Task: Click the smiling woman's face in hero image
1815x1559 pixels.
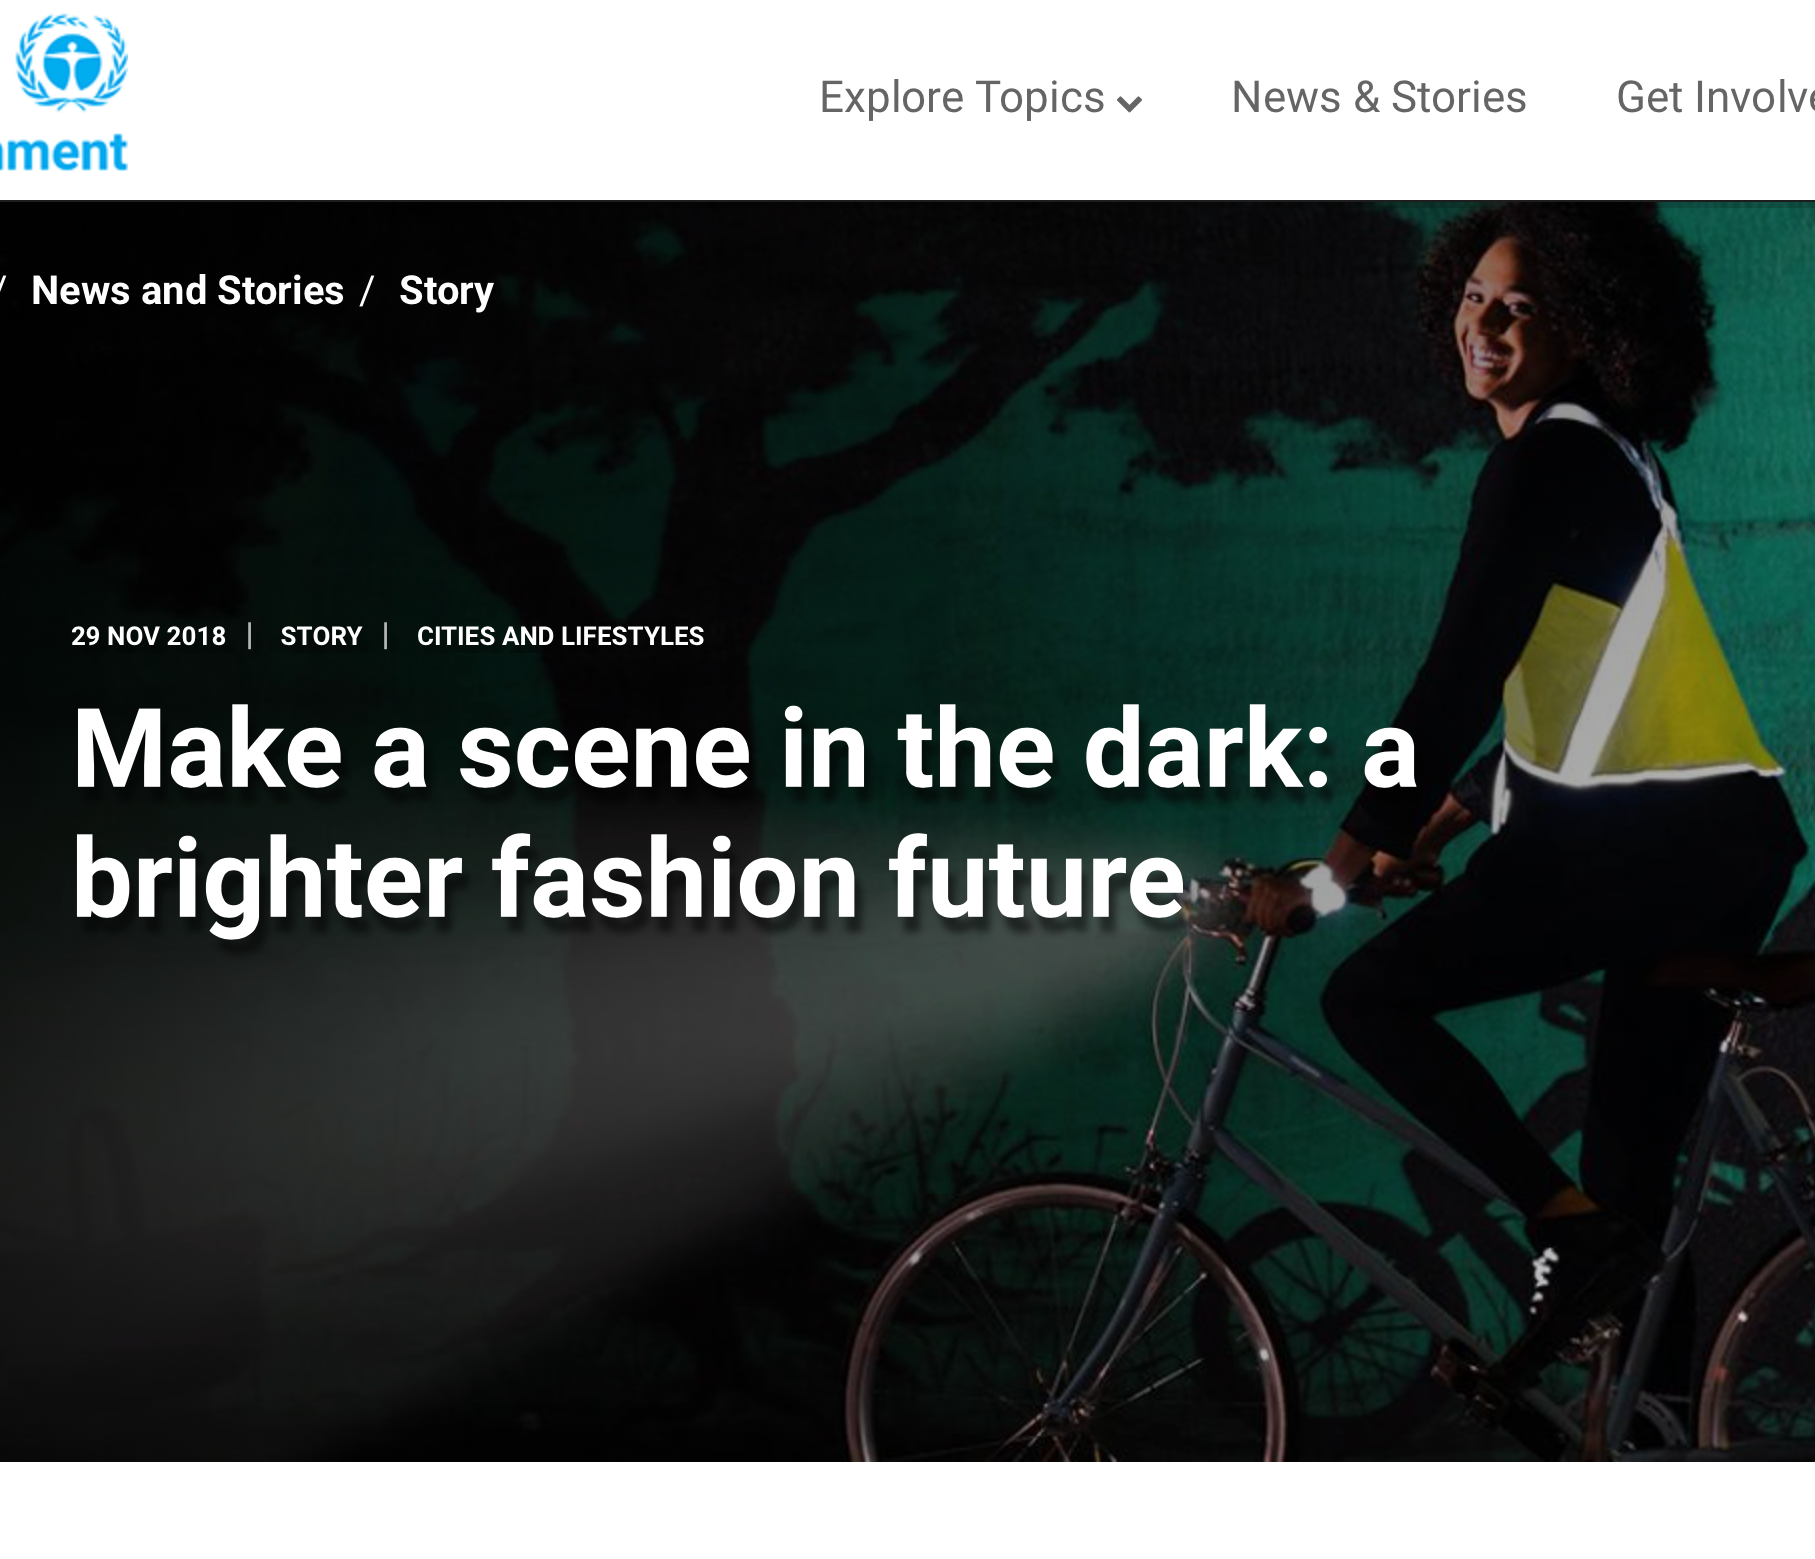Action: click(1502, 322)
